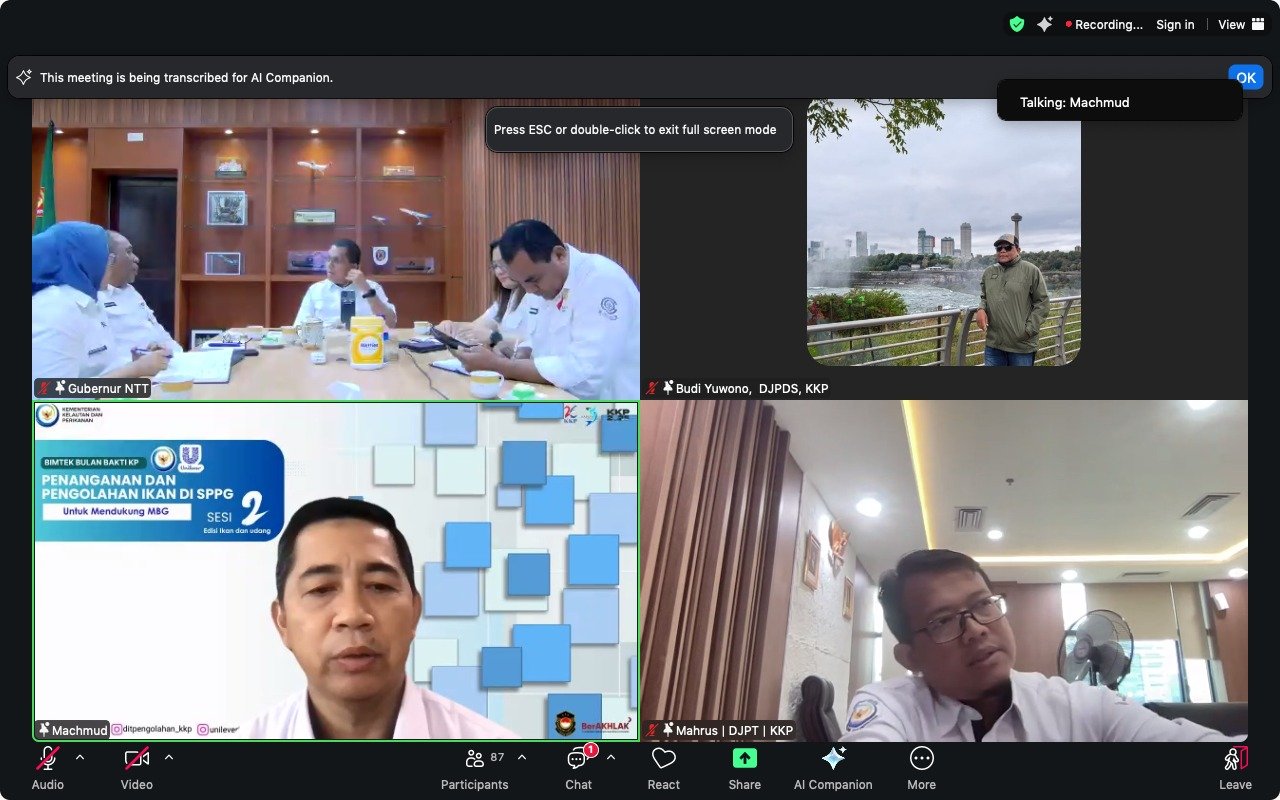
Task: Unmute microphone with the Audio button
Action: click(x=47, y=768)
